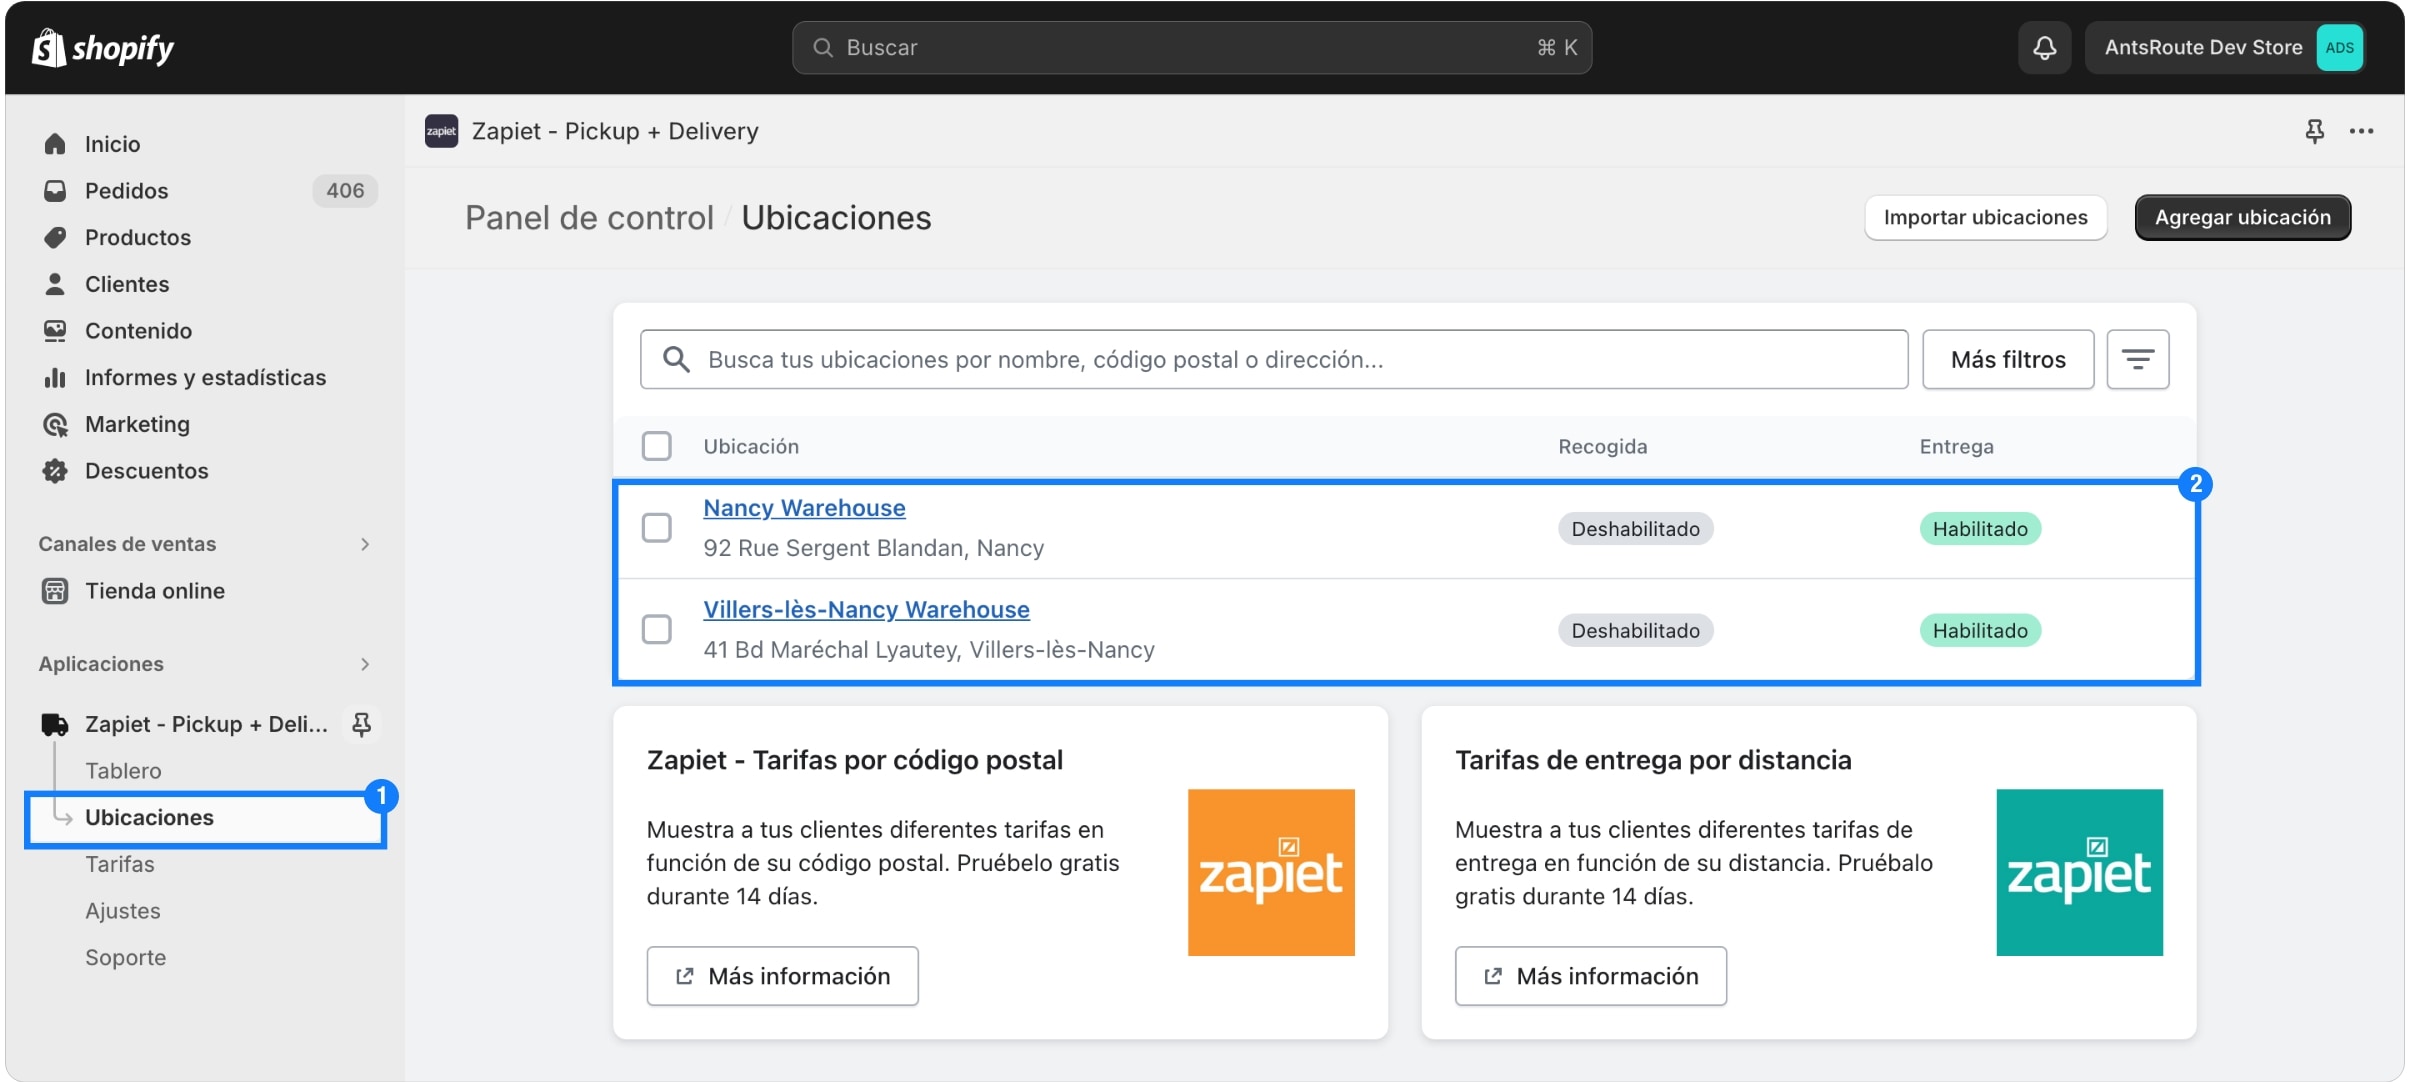The image size is (2410, 1082).
Task: Click the Ubicación column header
Action: [x=751, y=447]
